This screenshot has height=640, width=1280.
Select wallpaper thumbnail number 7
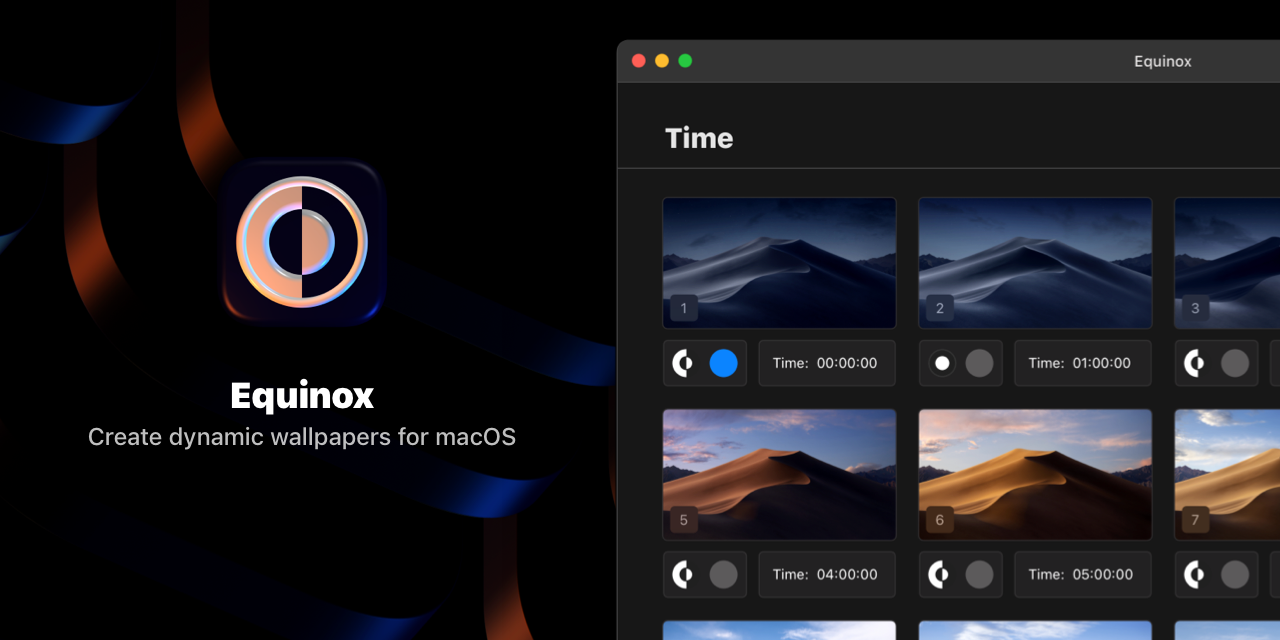point(1228,474)
